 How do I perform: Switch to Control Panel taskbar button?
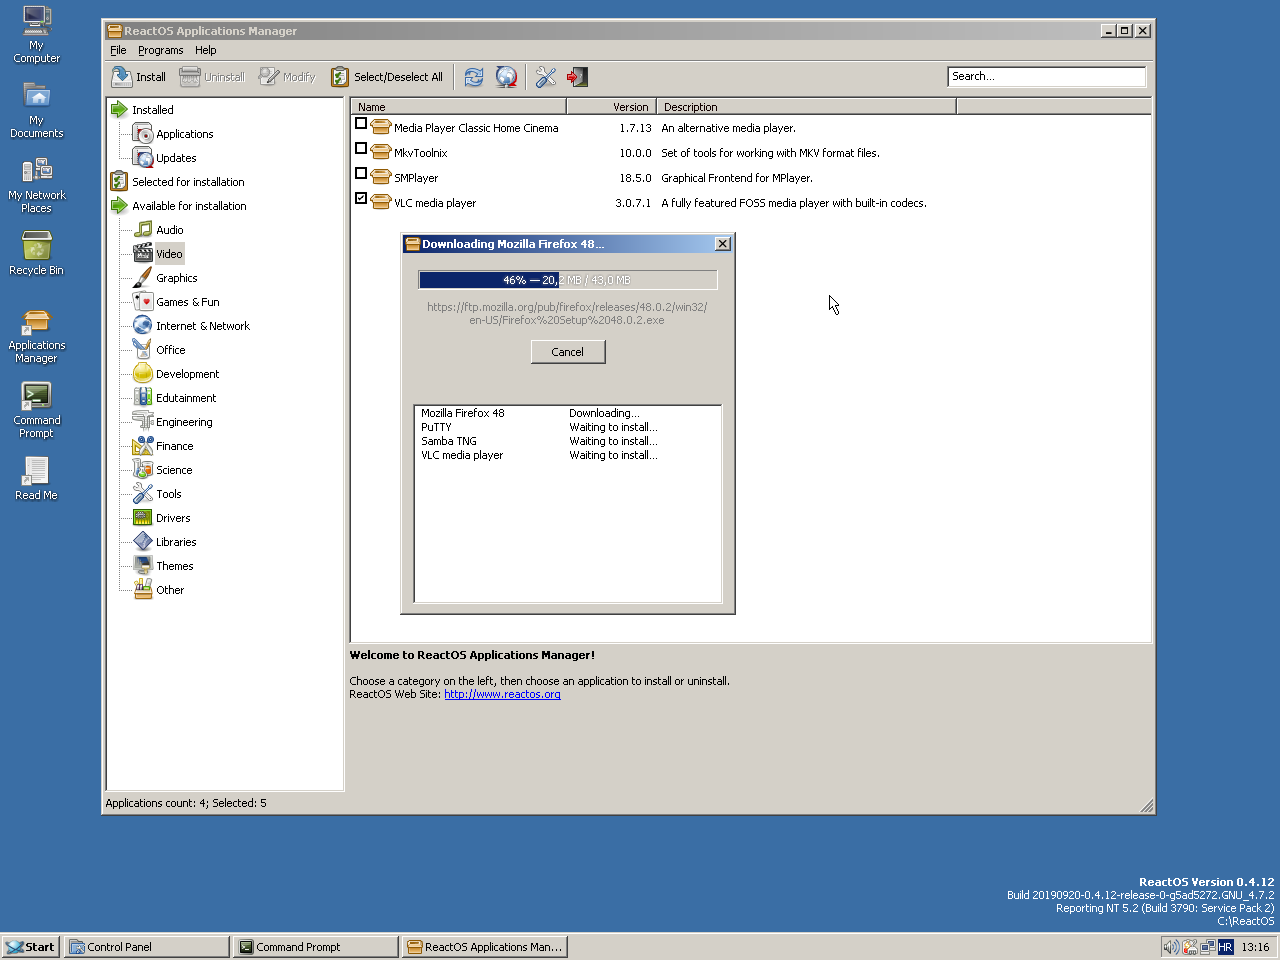[147, 946]
